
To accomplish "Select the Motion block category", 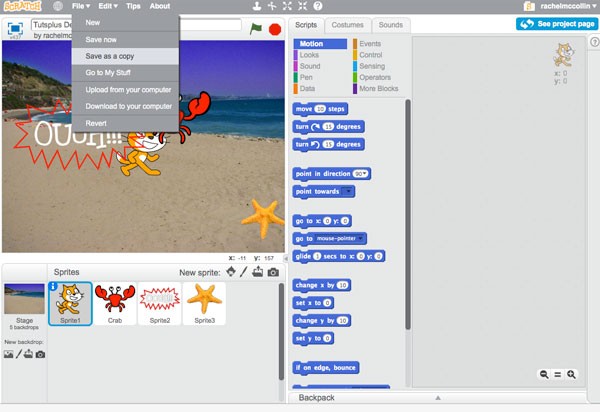I will (x=320, y=44).
